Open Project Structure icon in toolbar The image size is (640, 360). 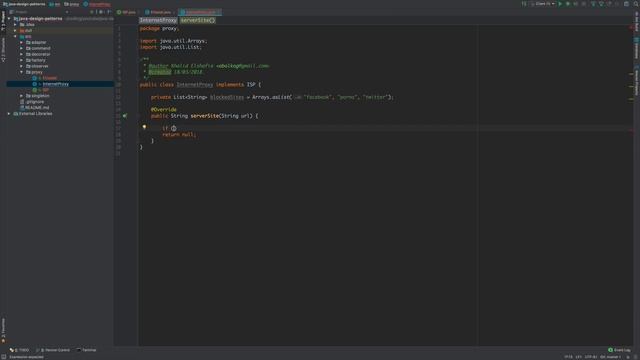click(627, 4)
